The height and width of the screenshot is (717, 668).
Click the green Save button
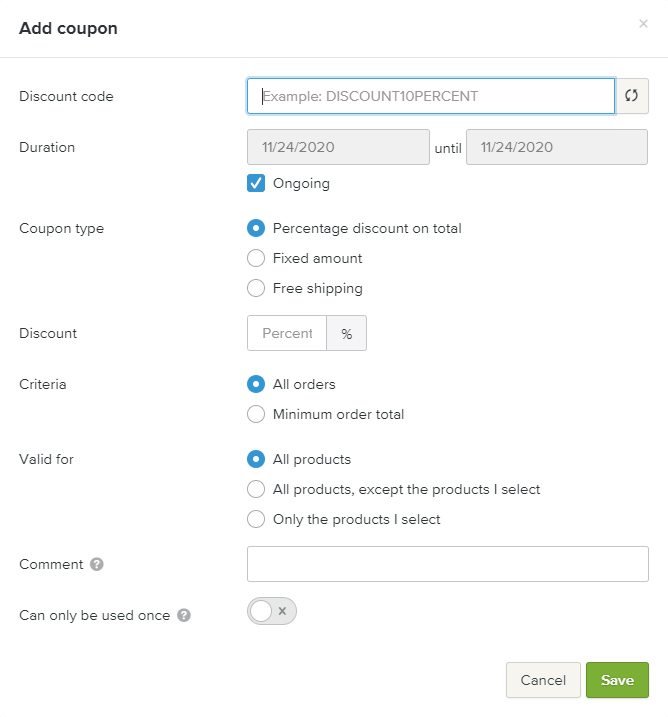(617, 680)
